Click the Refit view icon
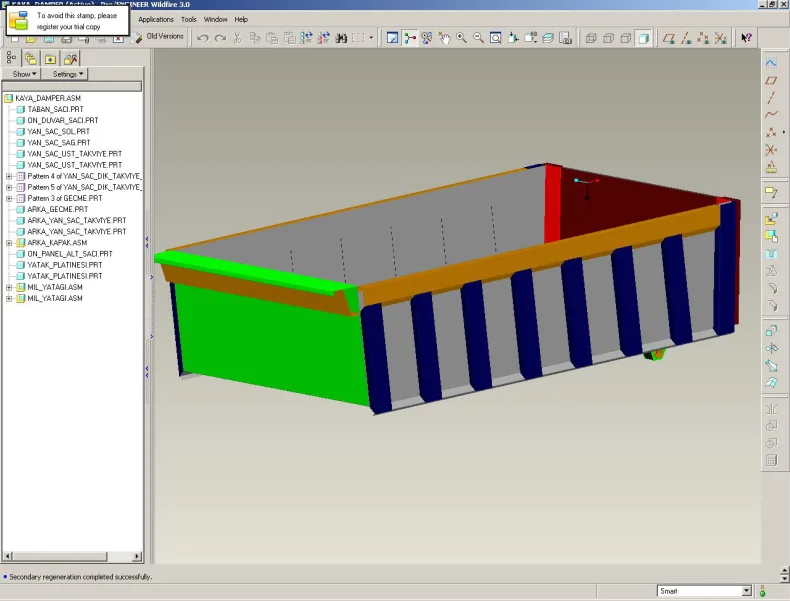Image resolution: width=790 pixels, height=601 pixels. pos(495,38)
